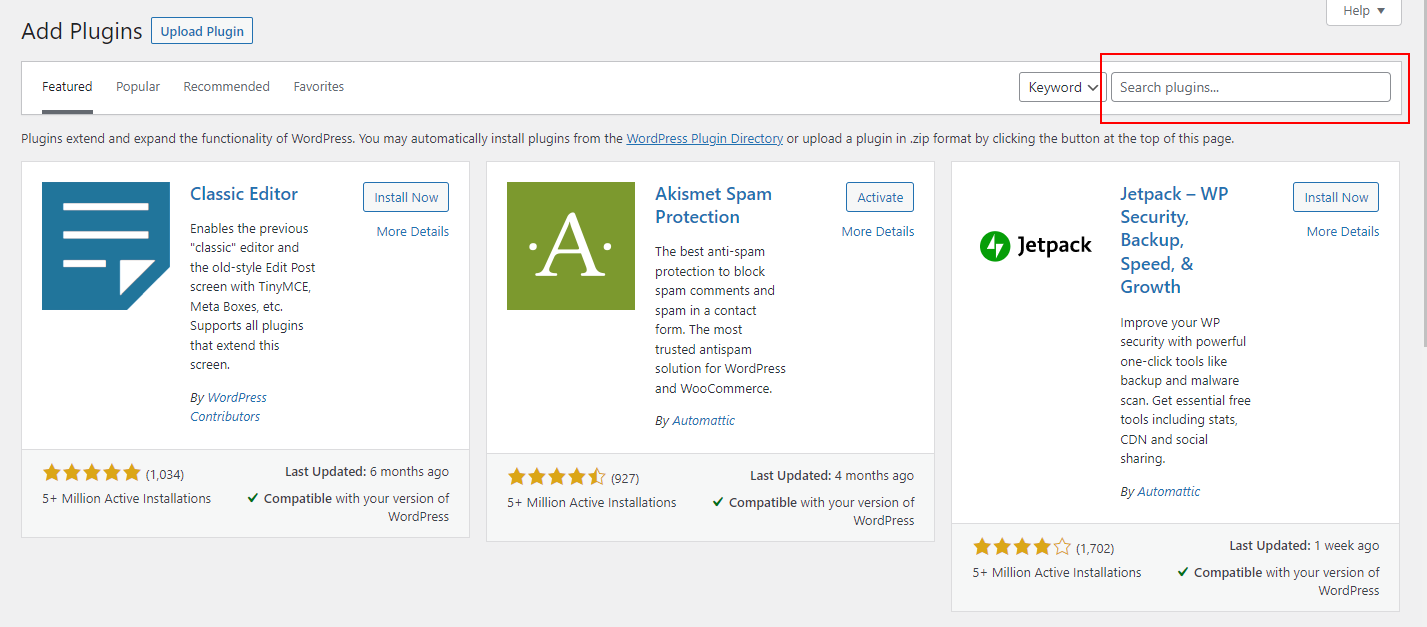1427x627 pixels.
Task: Click the Jetpack logo image
Action: pos(1036,246)
